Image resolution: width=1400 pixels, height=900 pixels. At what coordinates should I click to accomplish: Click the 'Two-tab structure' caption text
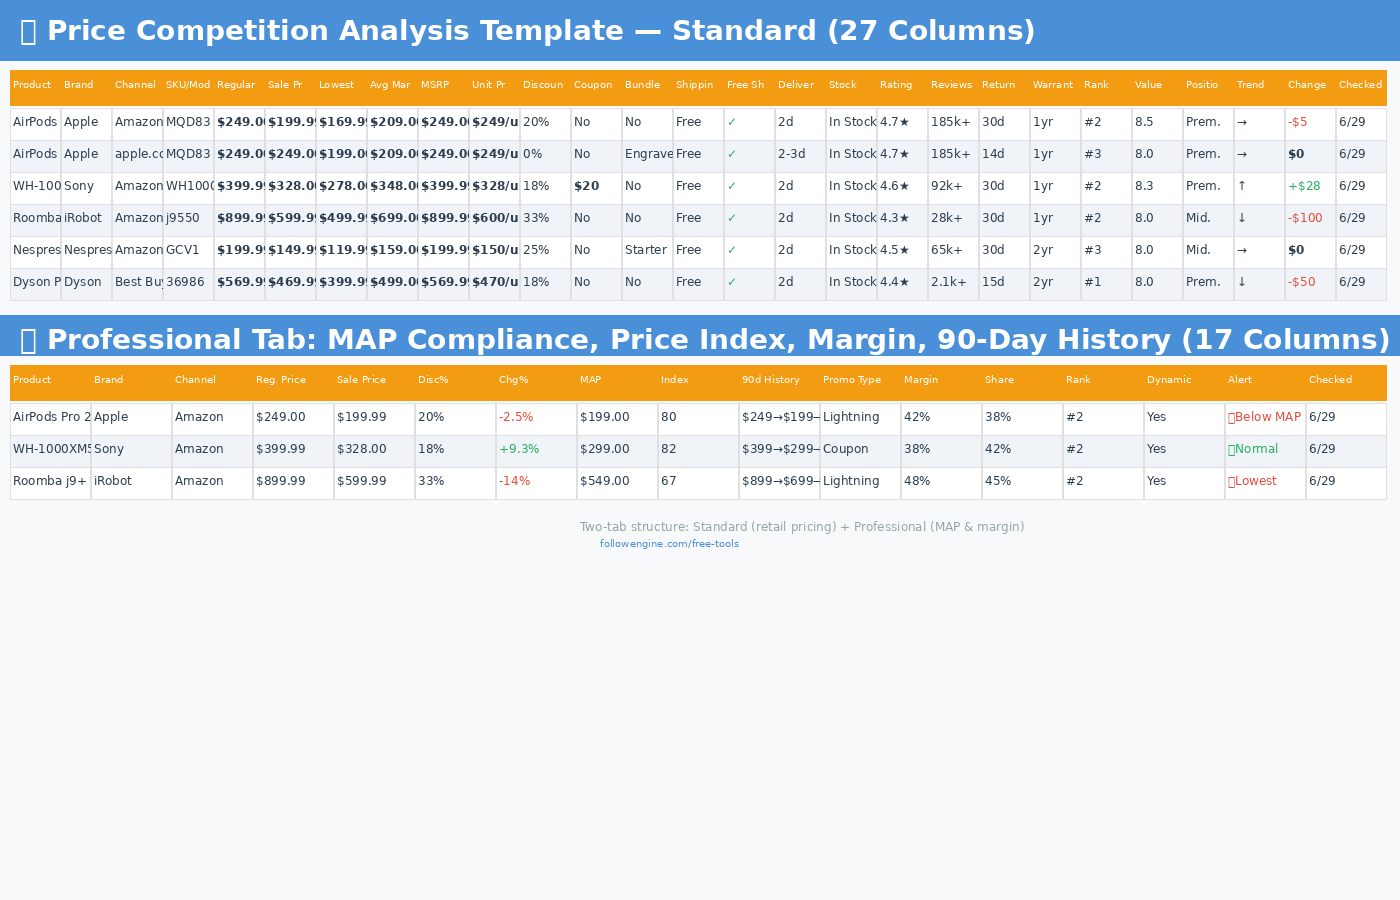pos(802,527)
